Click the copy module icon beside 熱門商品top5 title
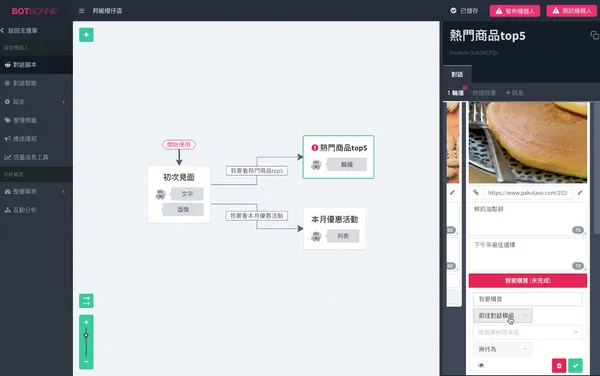This screenshot has width=600, height=376. [x=594, y=35]
